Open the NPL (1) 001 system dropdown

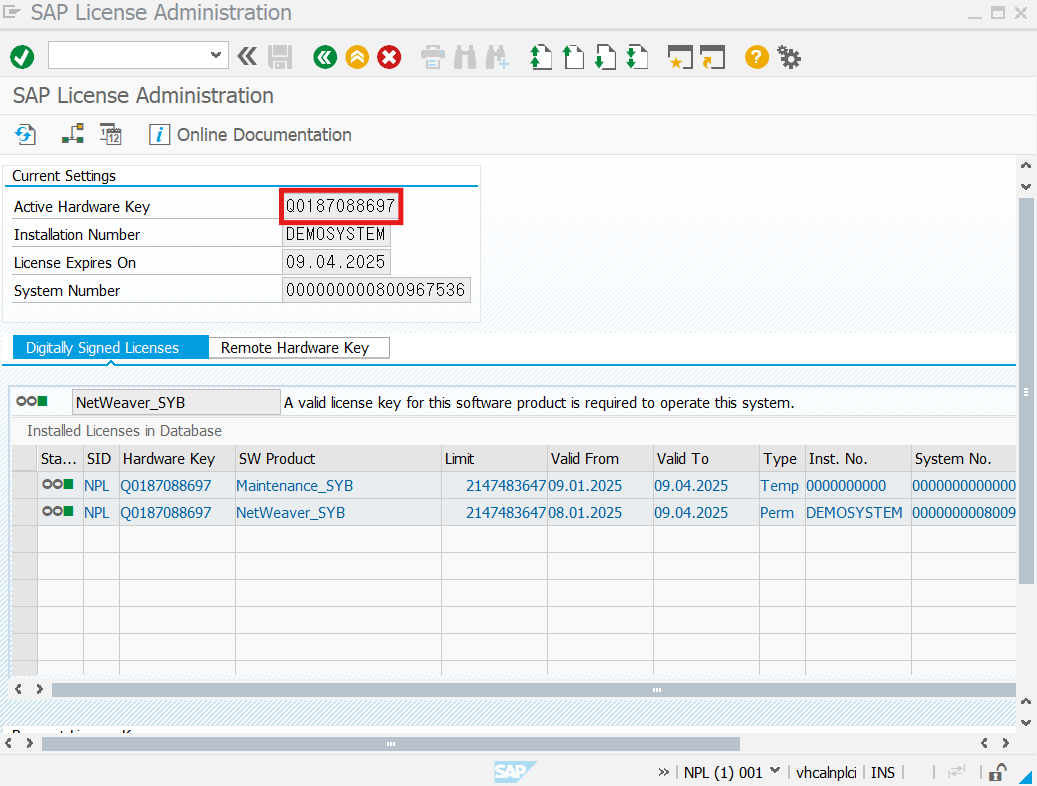[731, 772]
